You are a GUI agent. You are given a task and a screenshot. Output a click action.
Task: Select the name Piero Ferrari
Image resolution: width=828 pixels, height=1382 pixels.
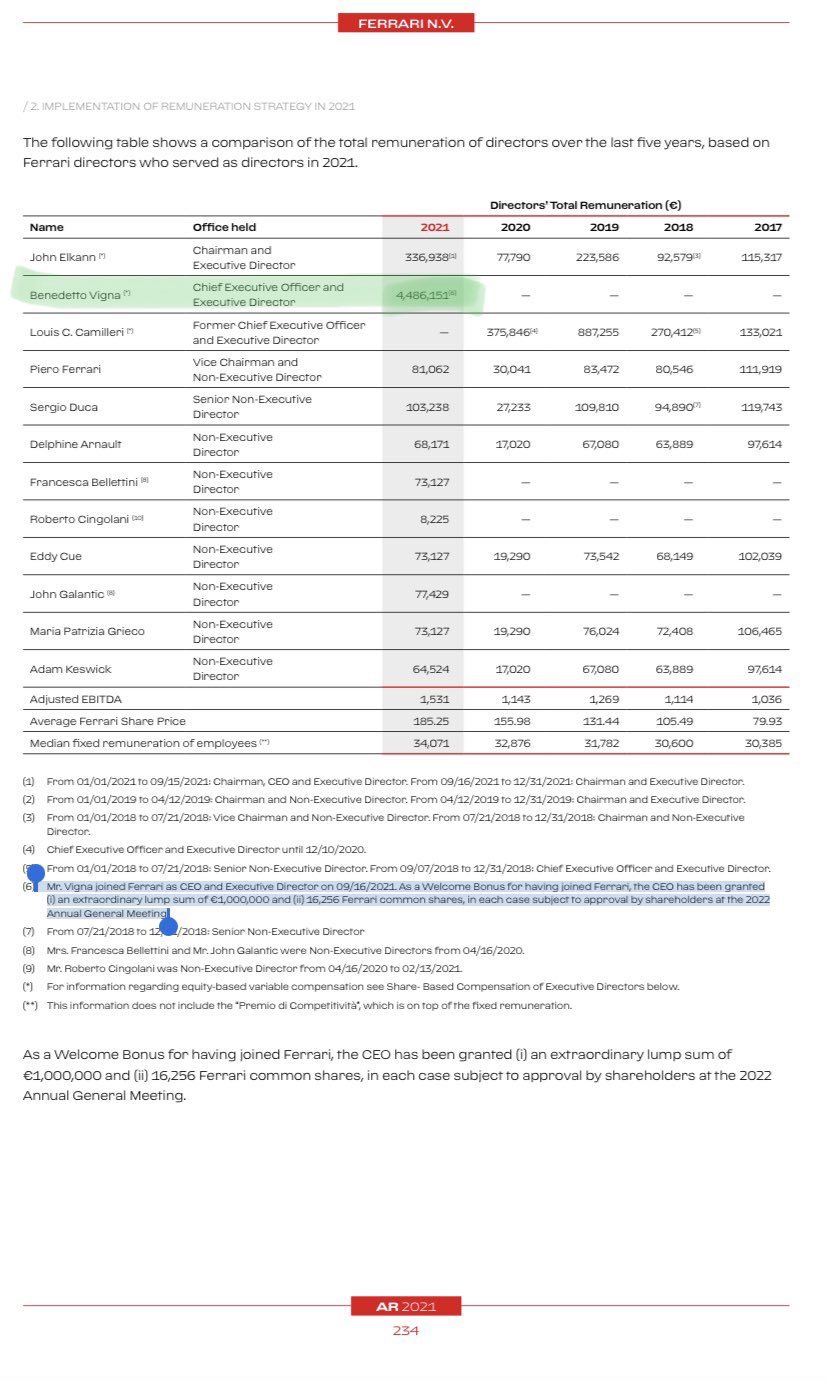[x=65, y=369]
